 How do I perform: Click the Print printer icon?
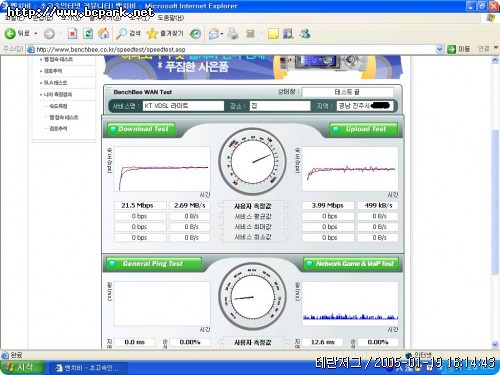(x=233, y=33)
